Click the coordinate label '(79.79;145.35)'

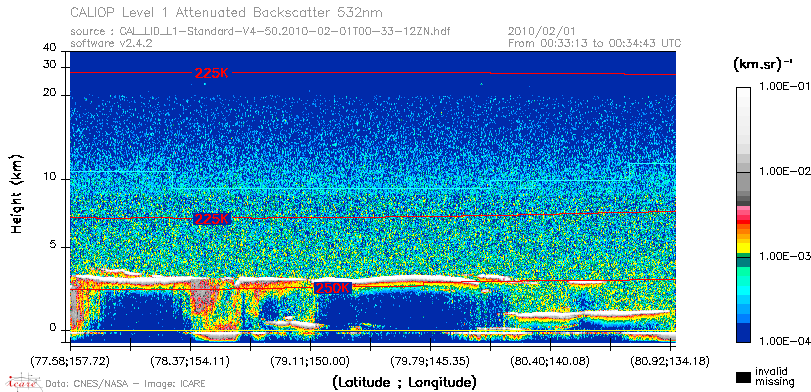point(430,360)
